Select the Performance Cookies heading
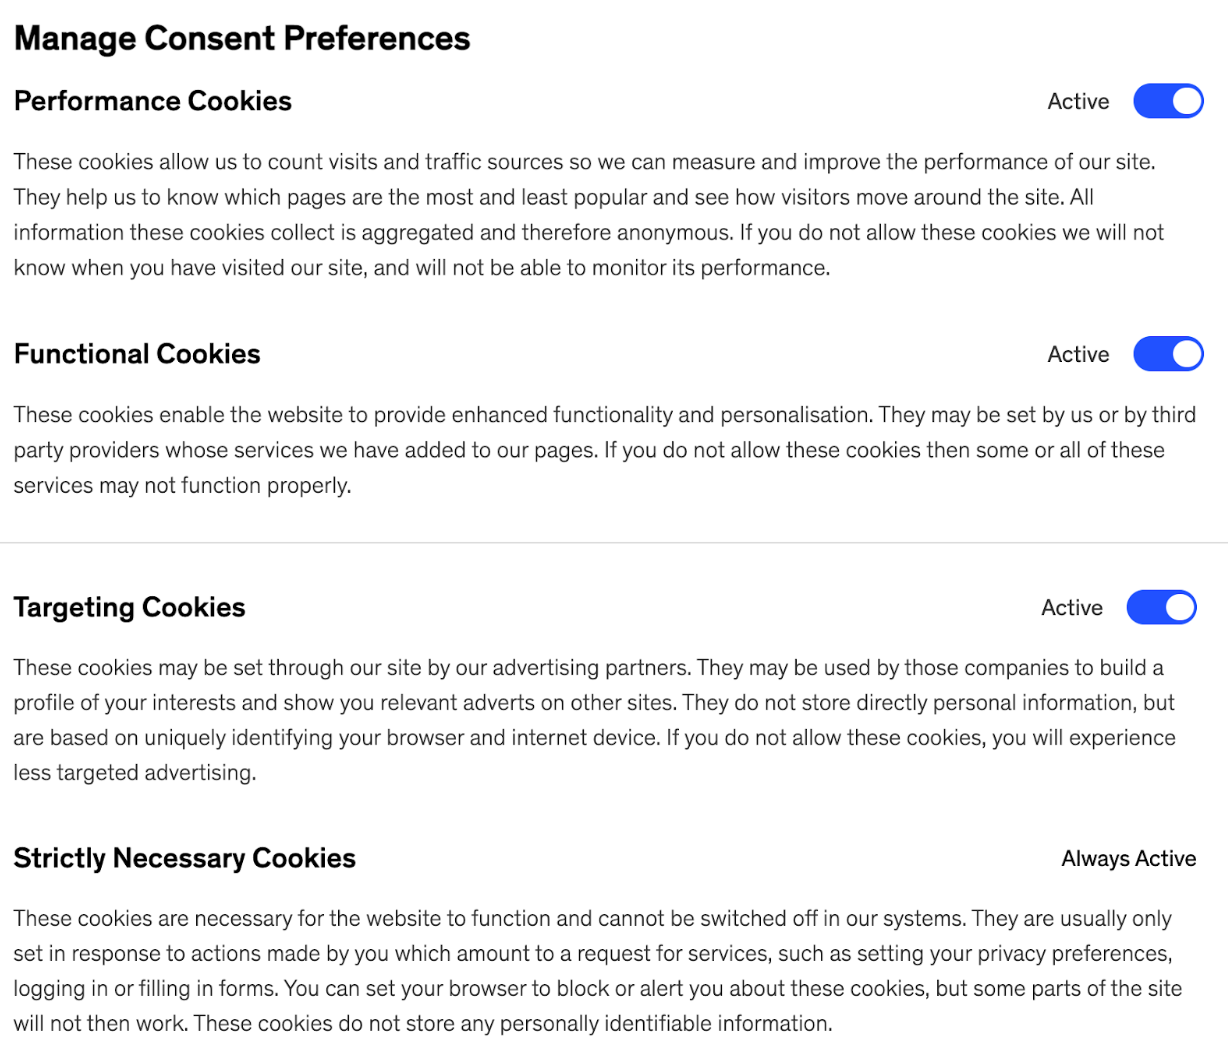1228x1064 pixels. point(153,101)
